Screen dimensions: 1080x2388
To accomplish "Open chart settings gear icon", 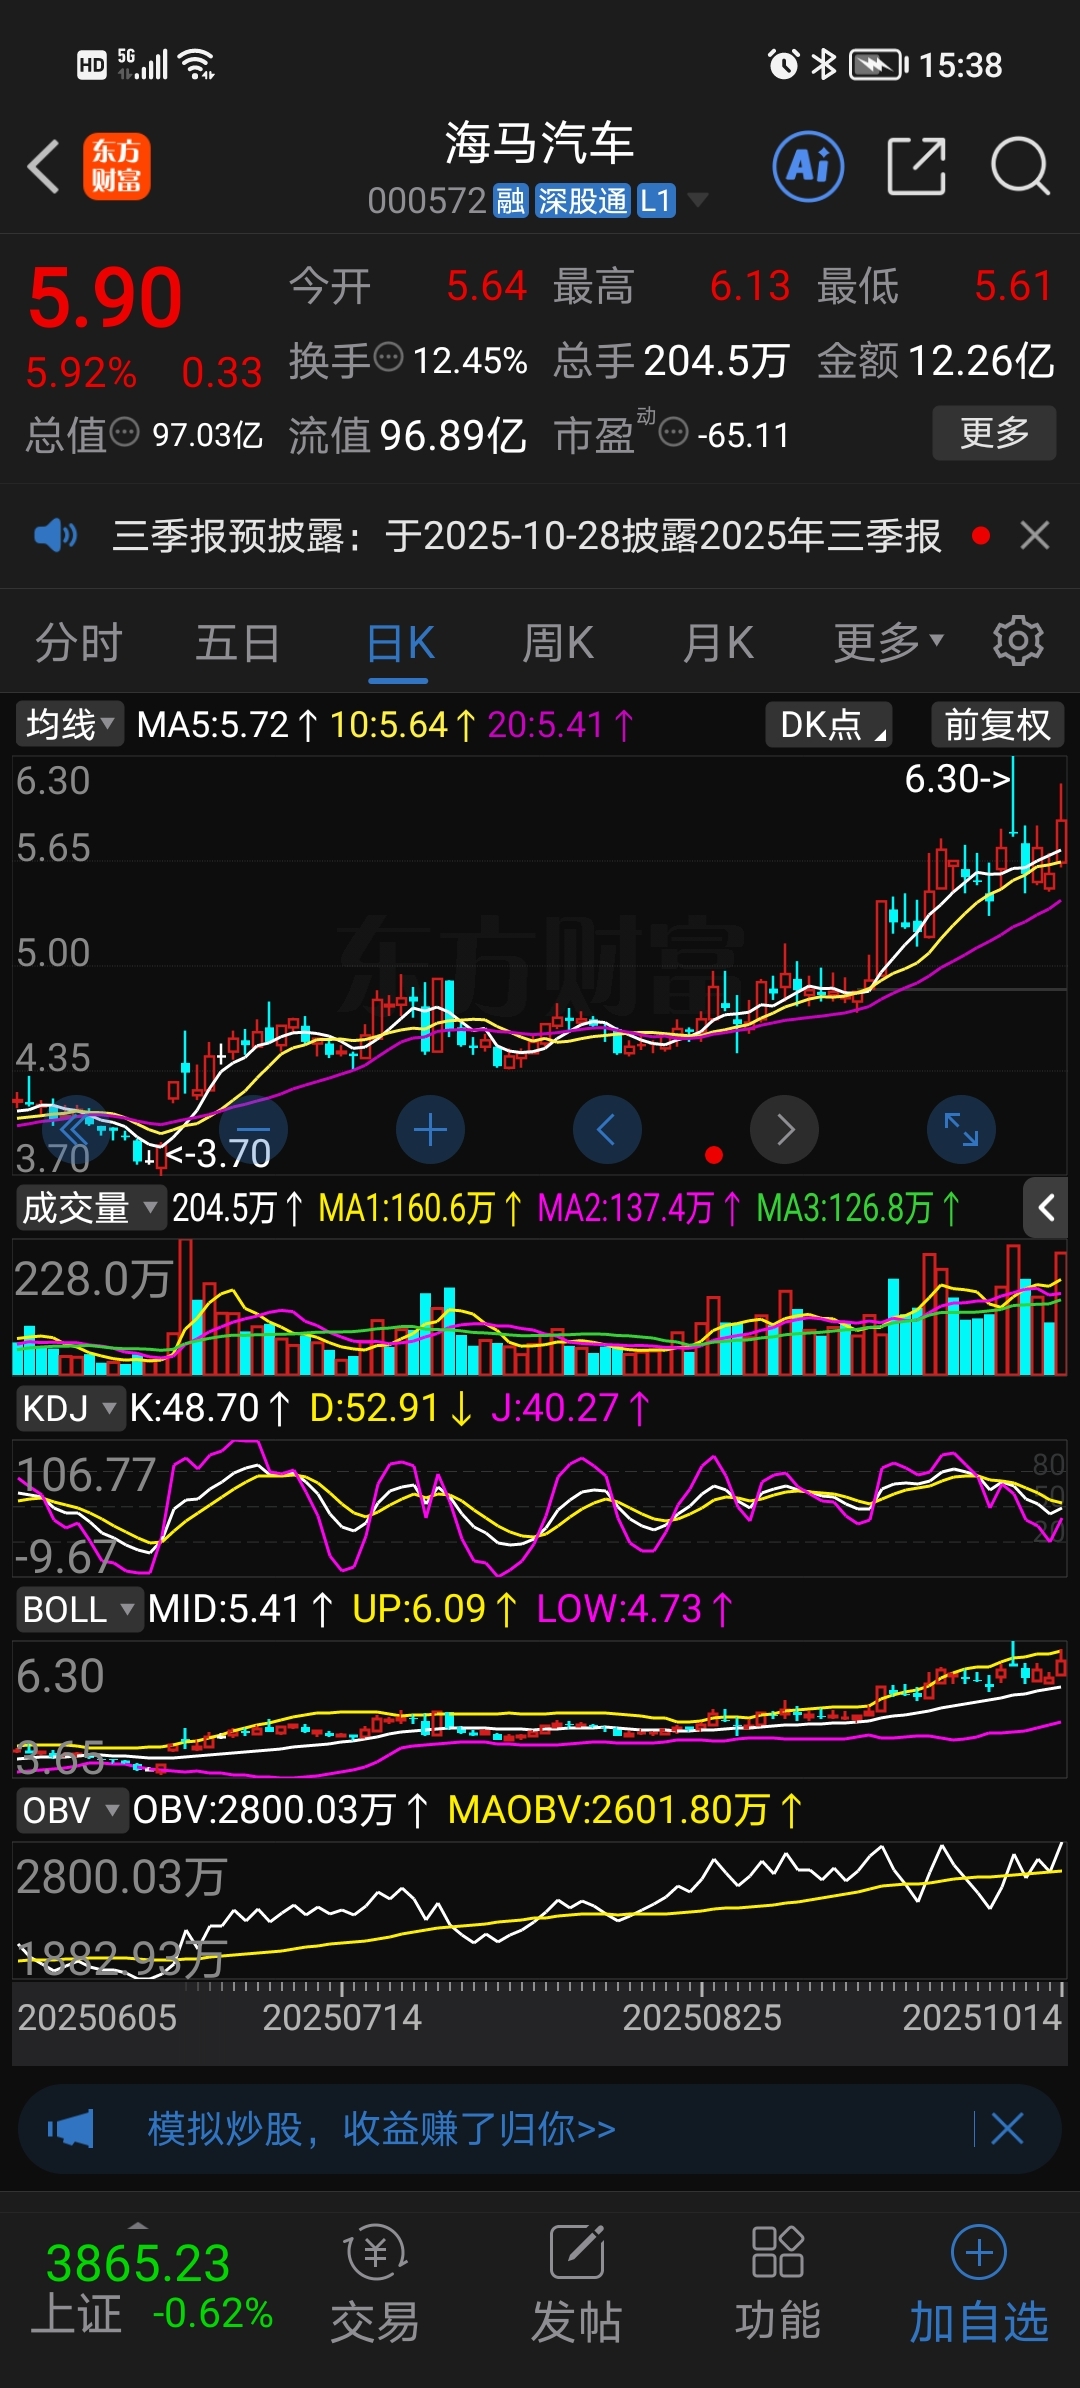I will (x=1018, y=640).
